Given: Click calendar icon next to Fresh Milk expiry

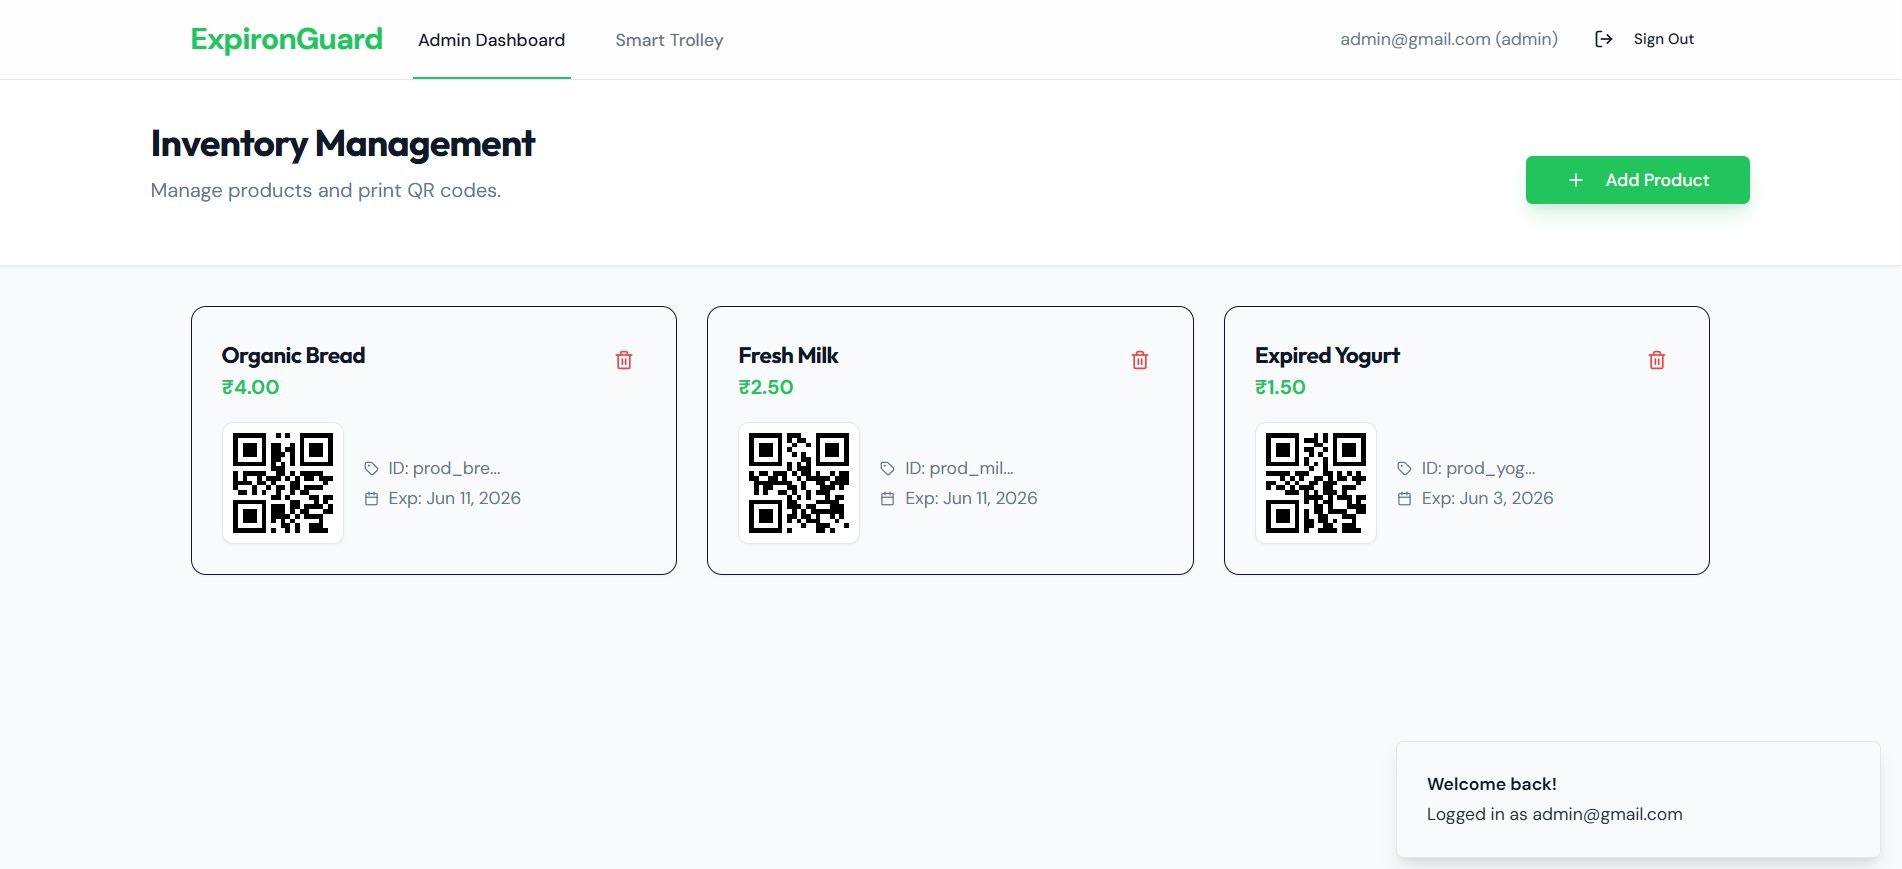Looking at the screenshot, I should 887,498.
